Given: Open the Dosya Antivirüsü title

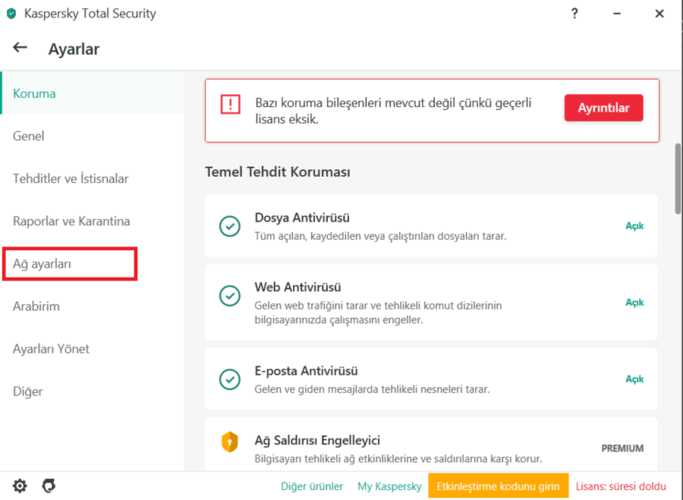Looking at the screenshot, I should pyautogui.click(x=302, y=217).
